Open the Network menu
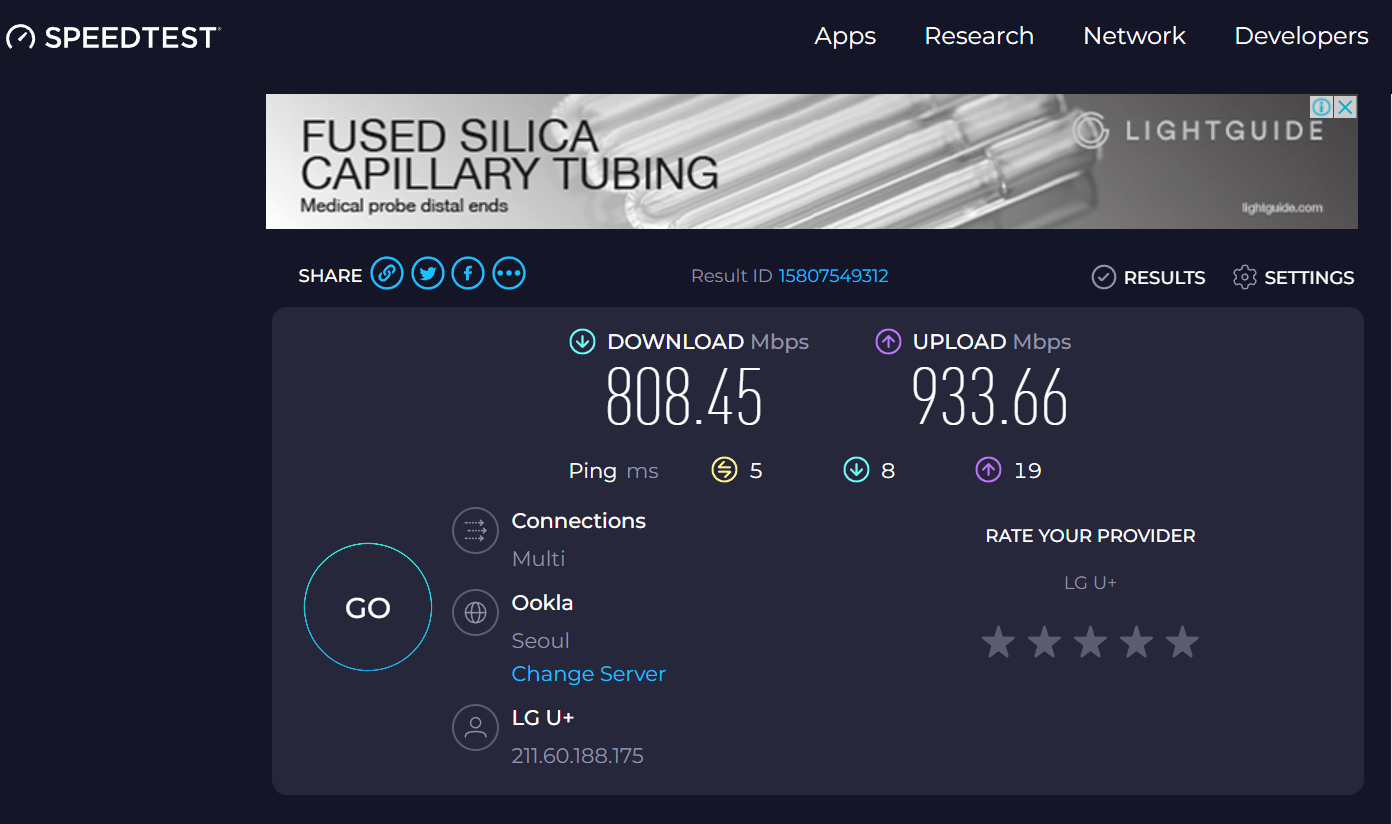Image resolution: width=1392 pixels, height=824 pixels. pos(1134,36)
